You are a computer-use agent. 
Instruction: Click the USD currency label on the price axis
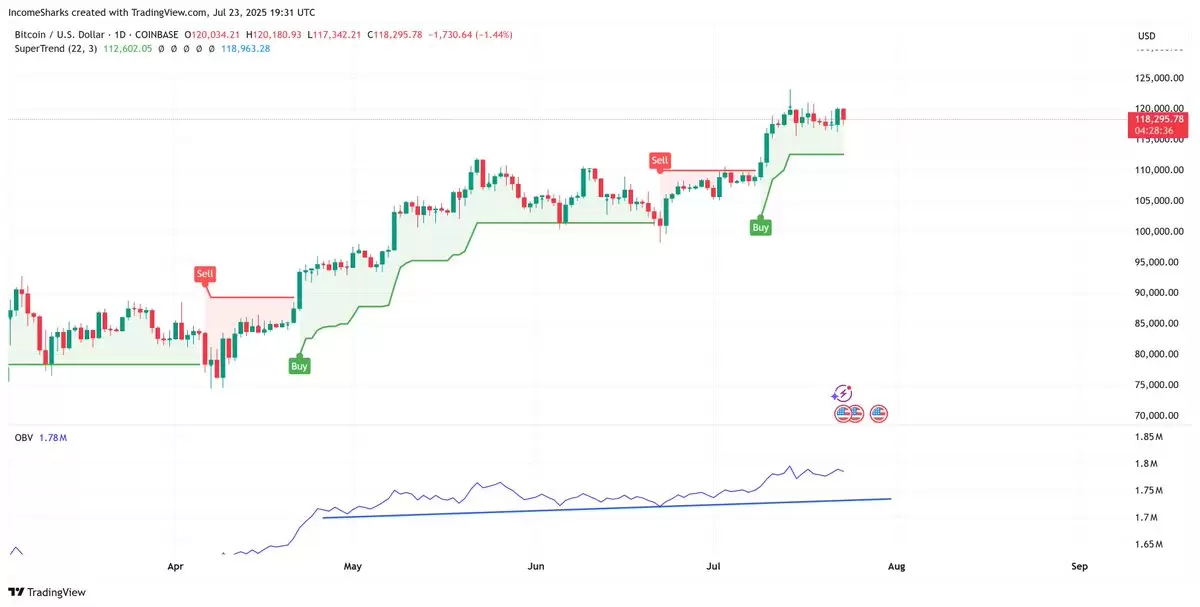click(x=1147, y=36)
